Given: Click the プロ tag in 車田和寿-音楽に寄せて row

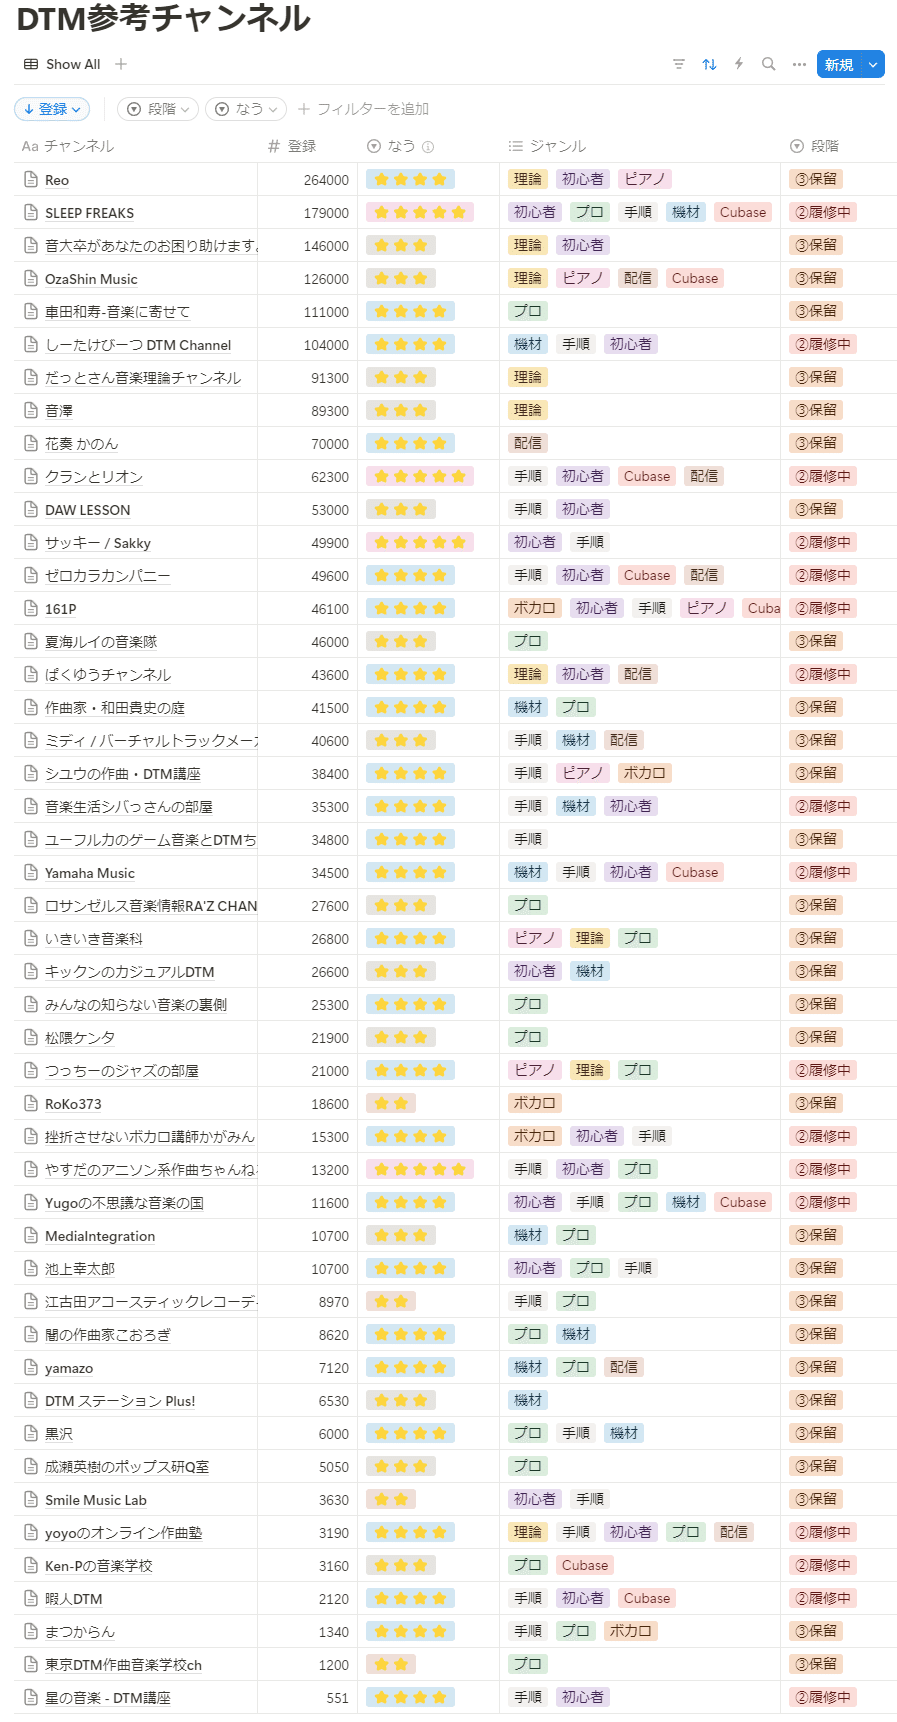Looking at the screenshot, I should coord(528,311).
